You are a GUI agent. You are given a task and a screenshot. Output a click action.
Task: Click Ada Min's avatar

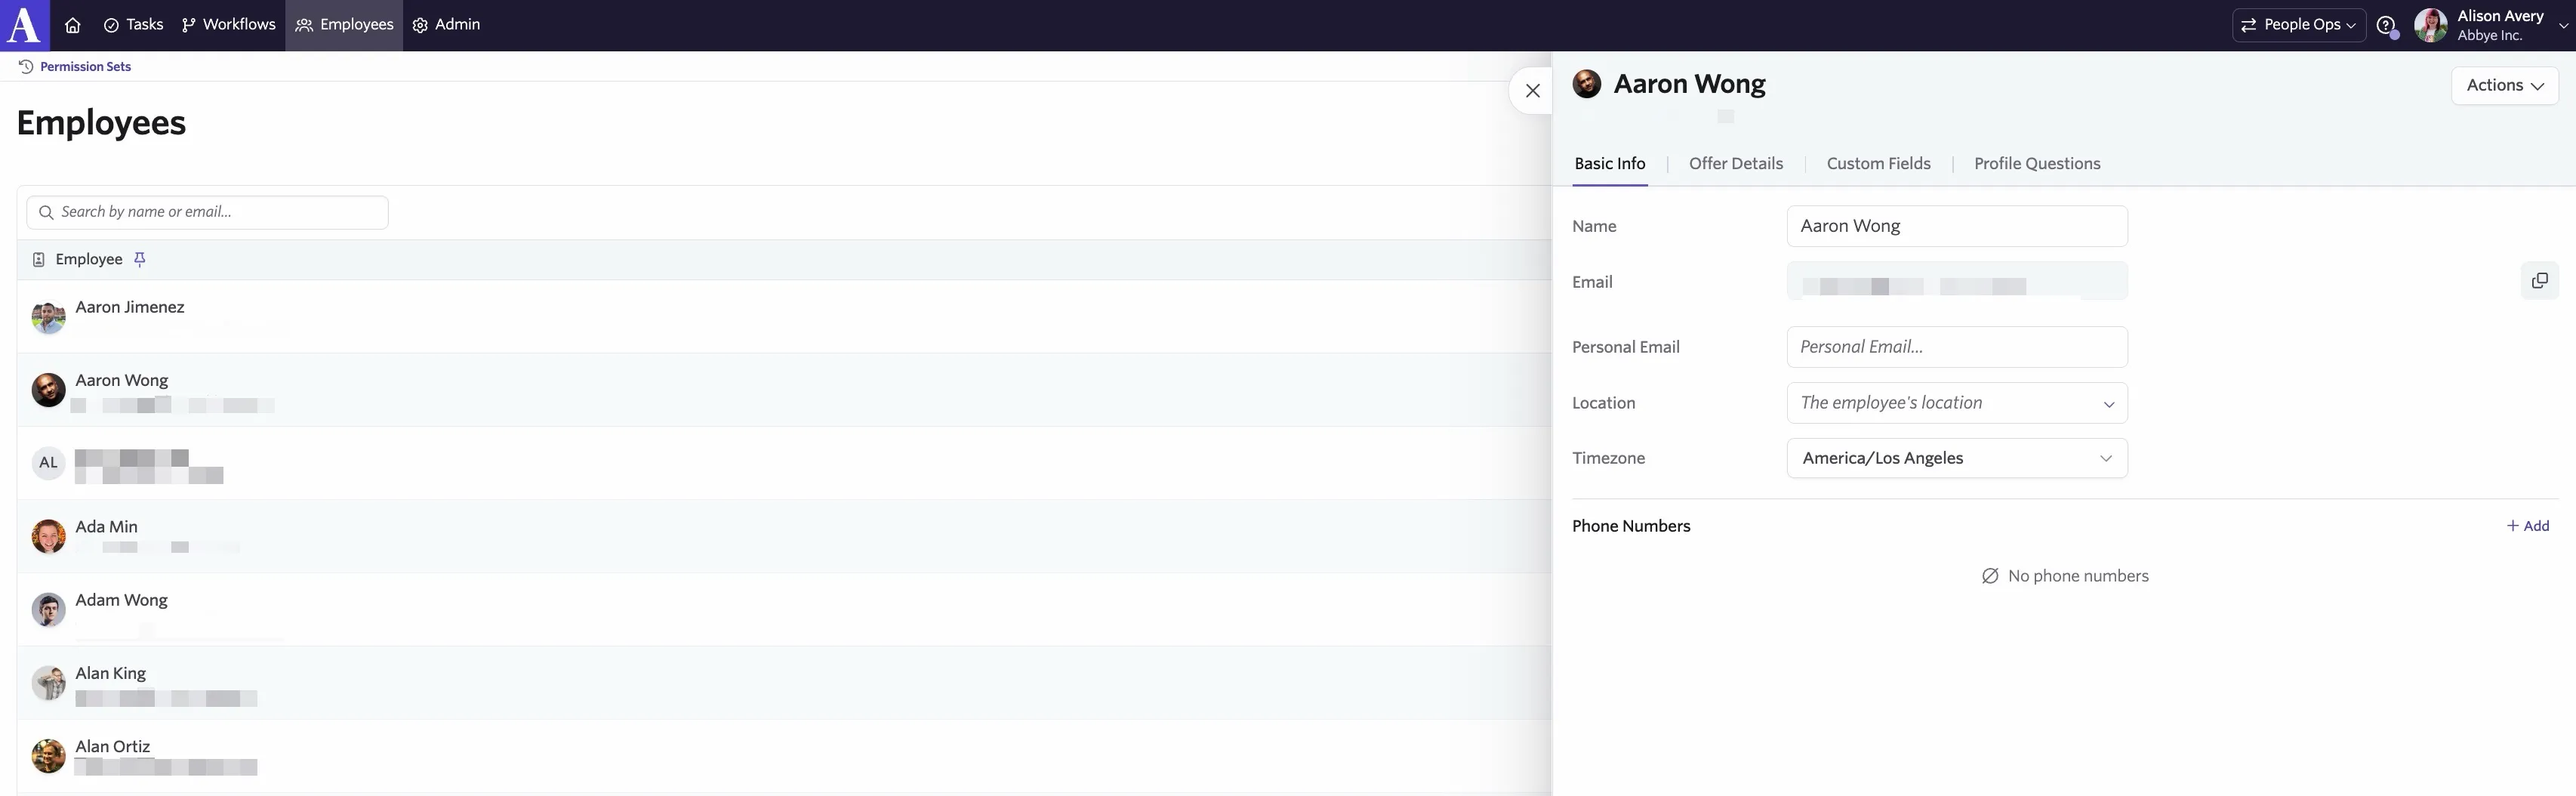pos(48,536)
